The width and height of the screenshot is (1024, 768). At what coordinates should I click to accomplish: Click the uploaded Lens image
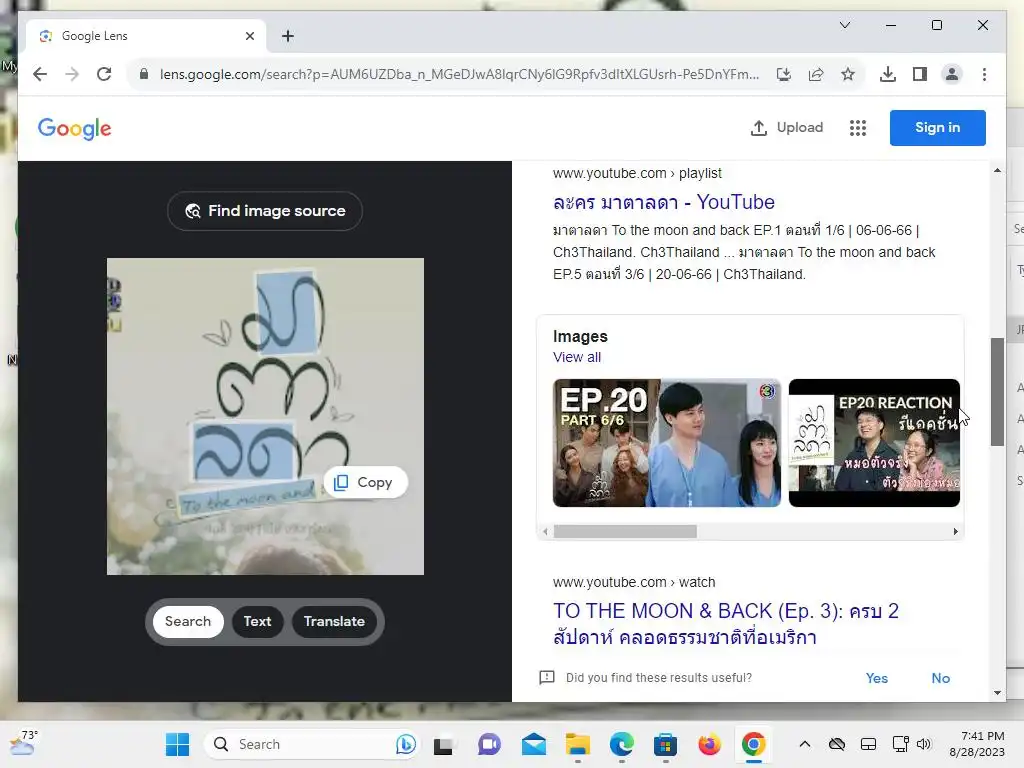click(x=265, y=416)
